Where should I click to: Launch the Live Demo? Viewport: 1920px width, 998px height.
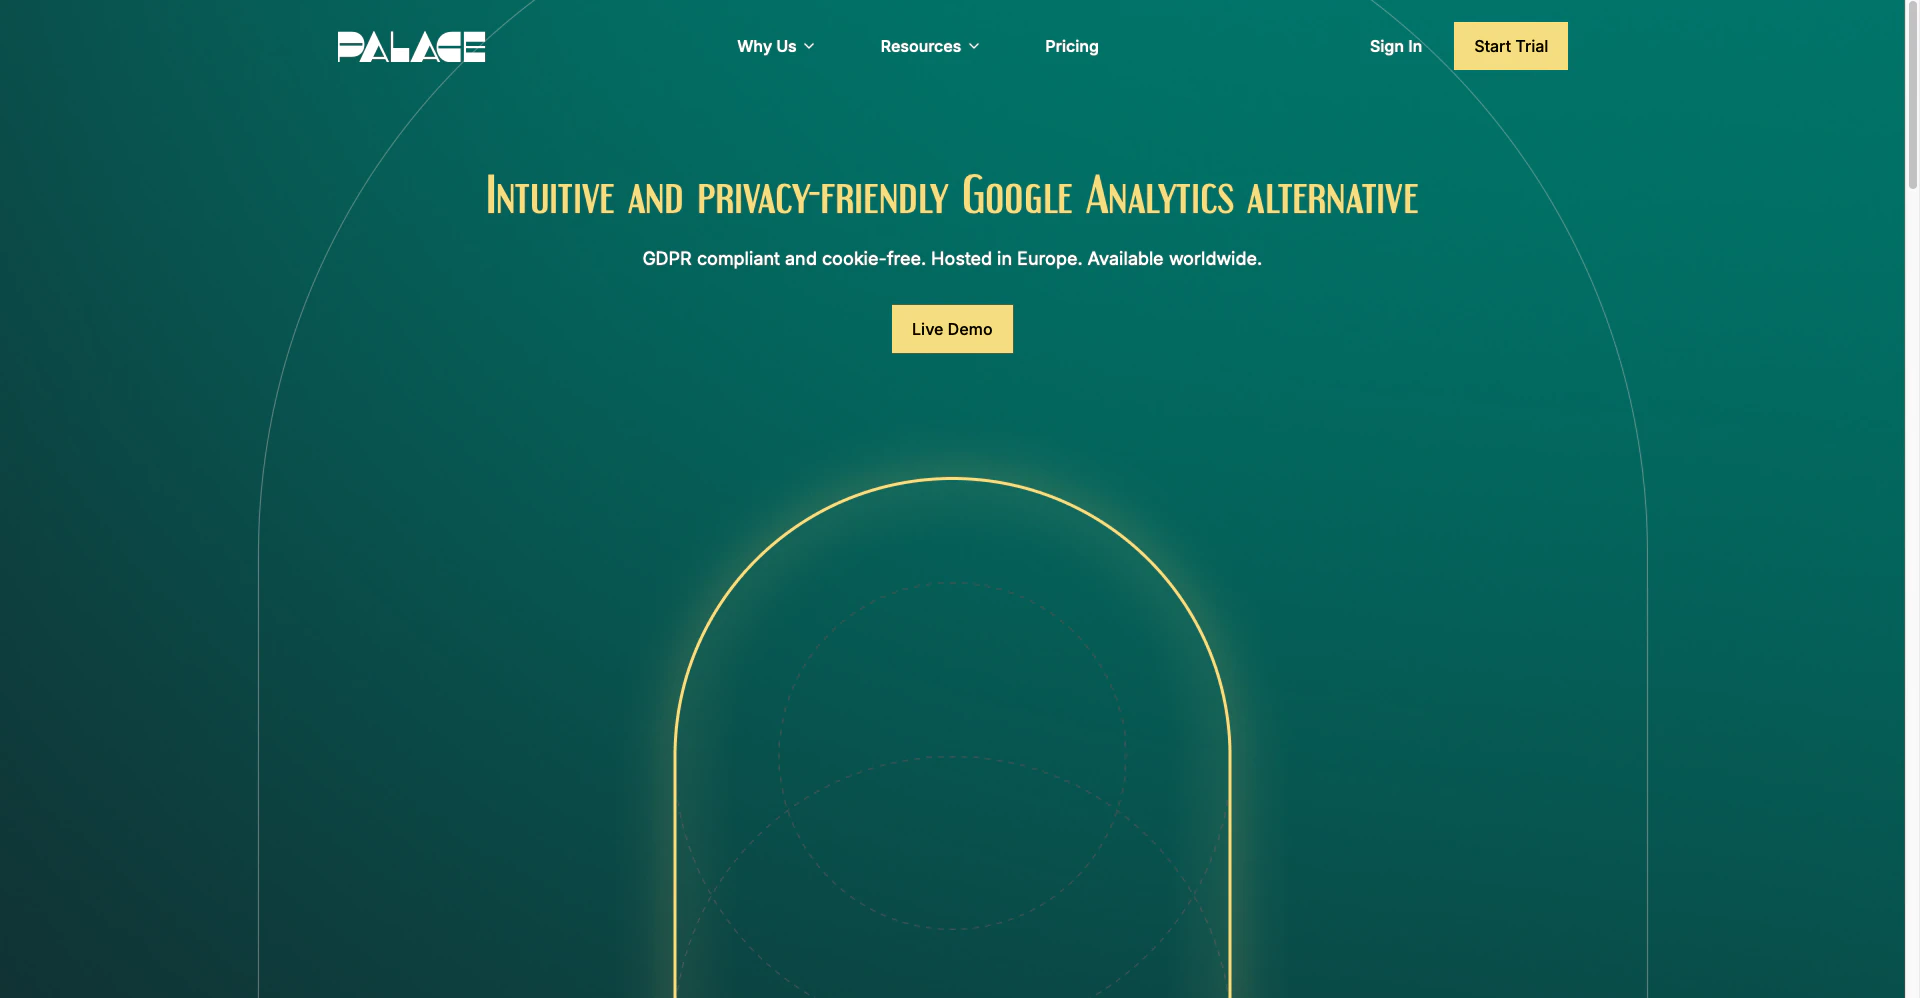(952, 329)
